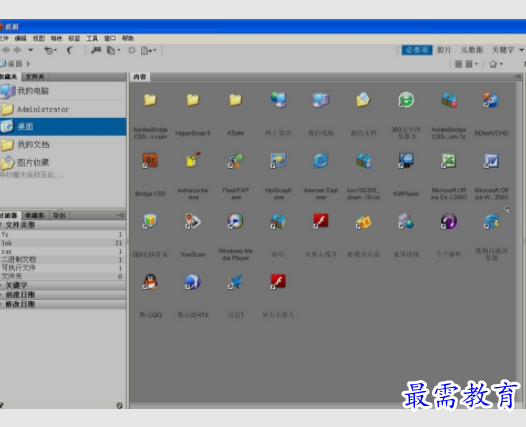Screen dimensions: 526x427
Task: Select the HyperSnap 6 folder thumbnail
Action: [x=193, y=100]
